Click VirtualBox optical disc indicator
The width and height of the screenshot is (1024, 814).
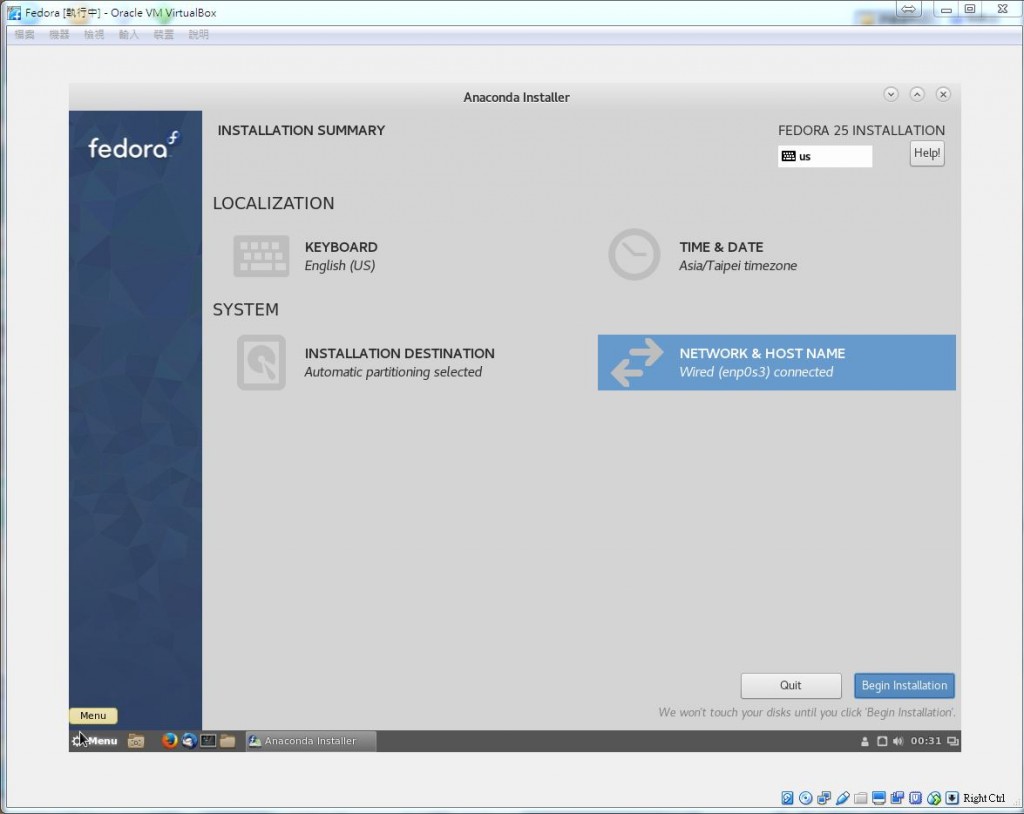point(806,798)
